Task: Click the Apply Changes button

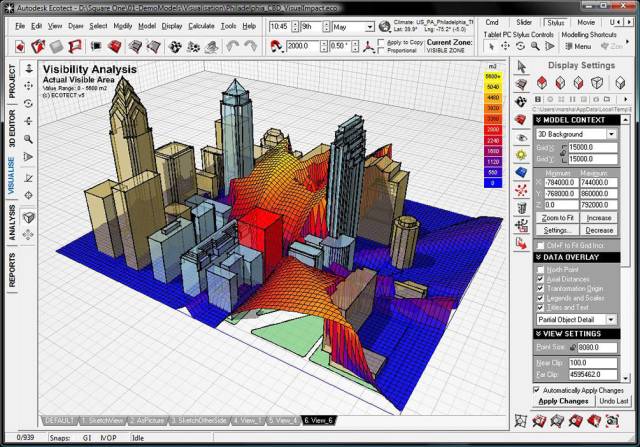Action: tap(563, 401)
